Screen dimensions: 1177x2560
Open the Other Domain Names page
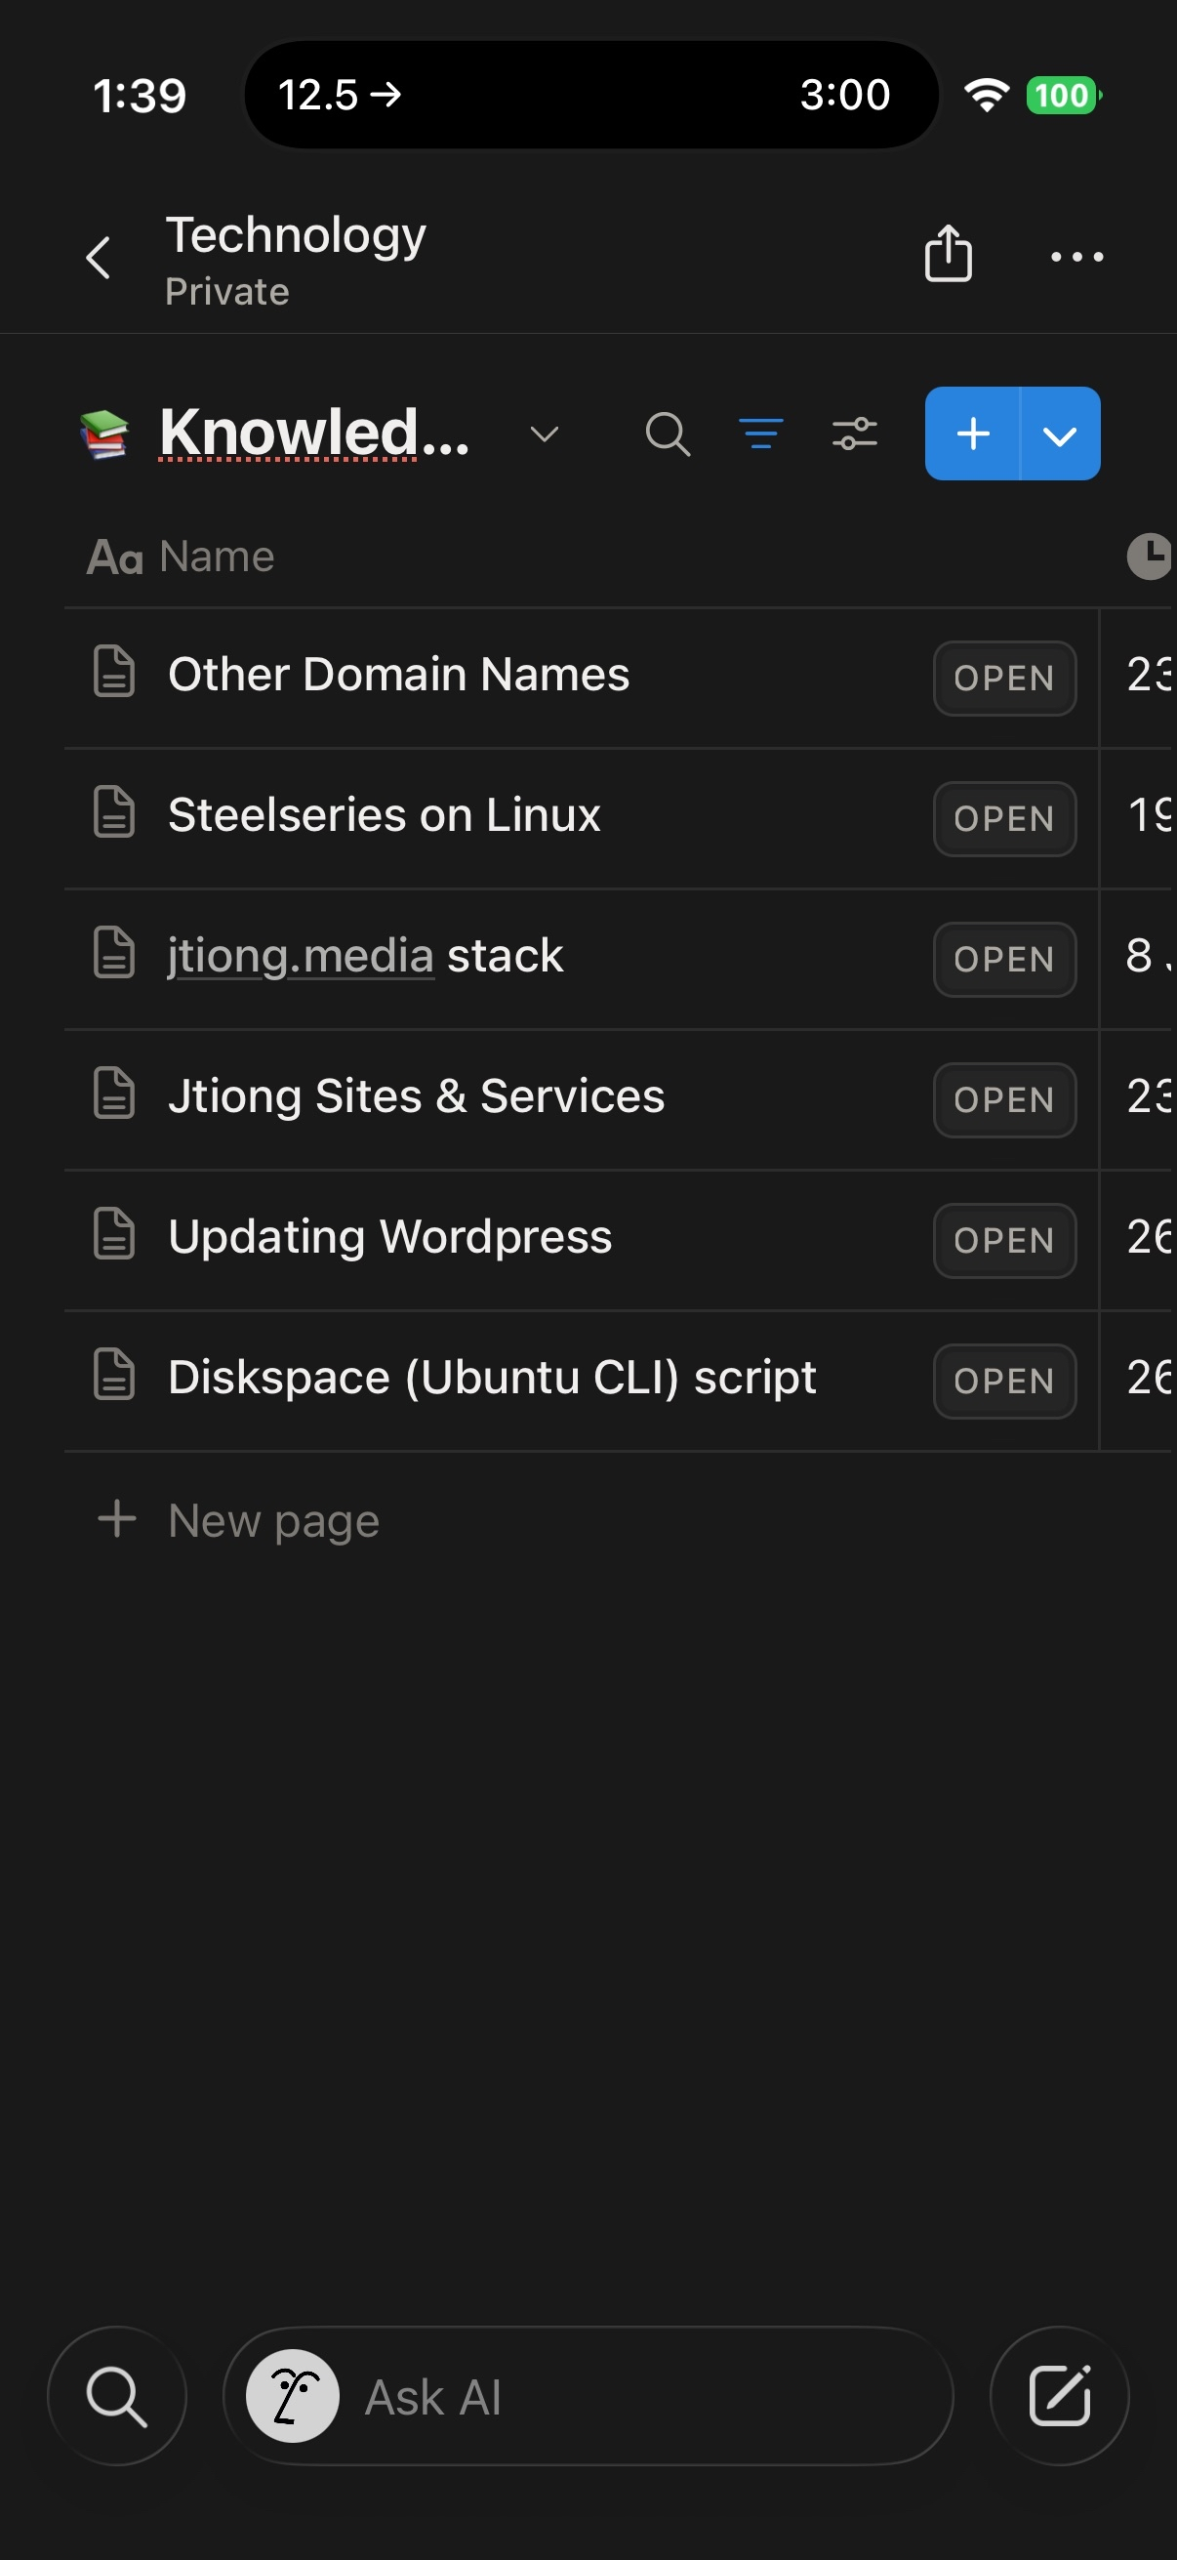click(x=398, y=675)
